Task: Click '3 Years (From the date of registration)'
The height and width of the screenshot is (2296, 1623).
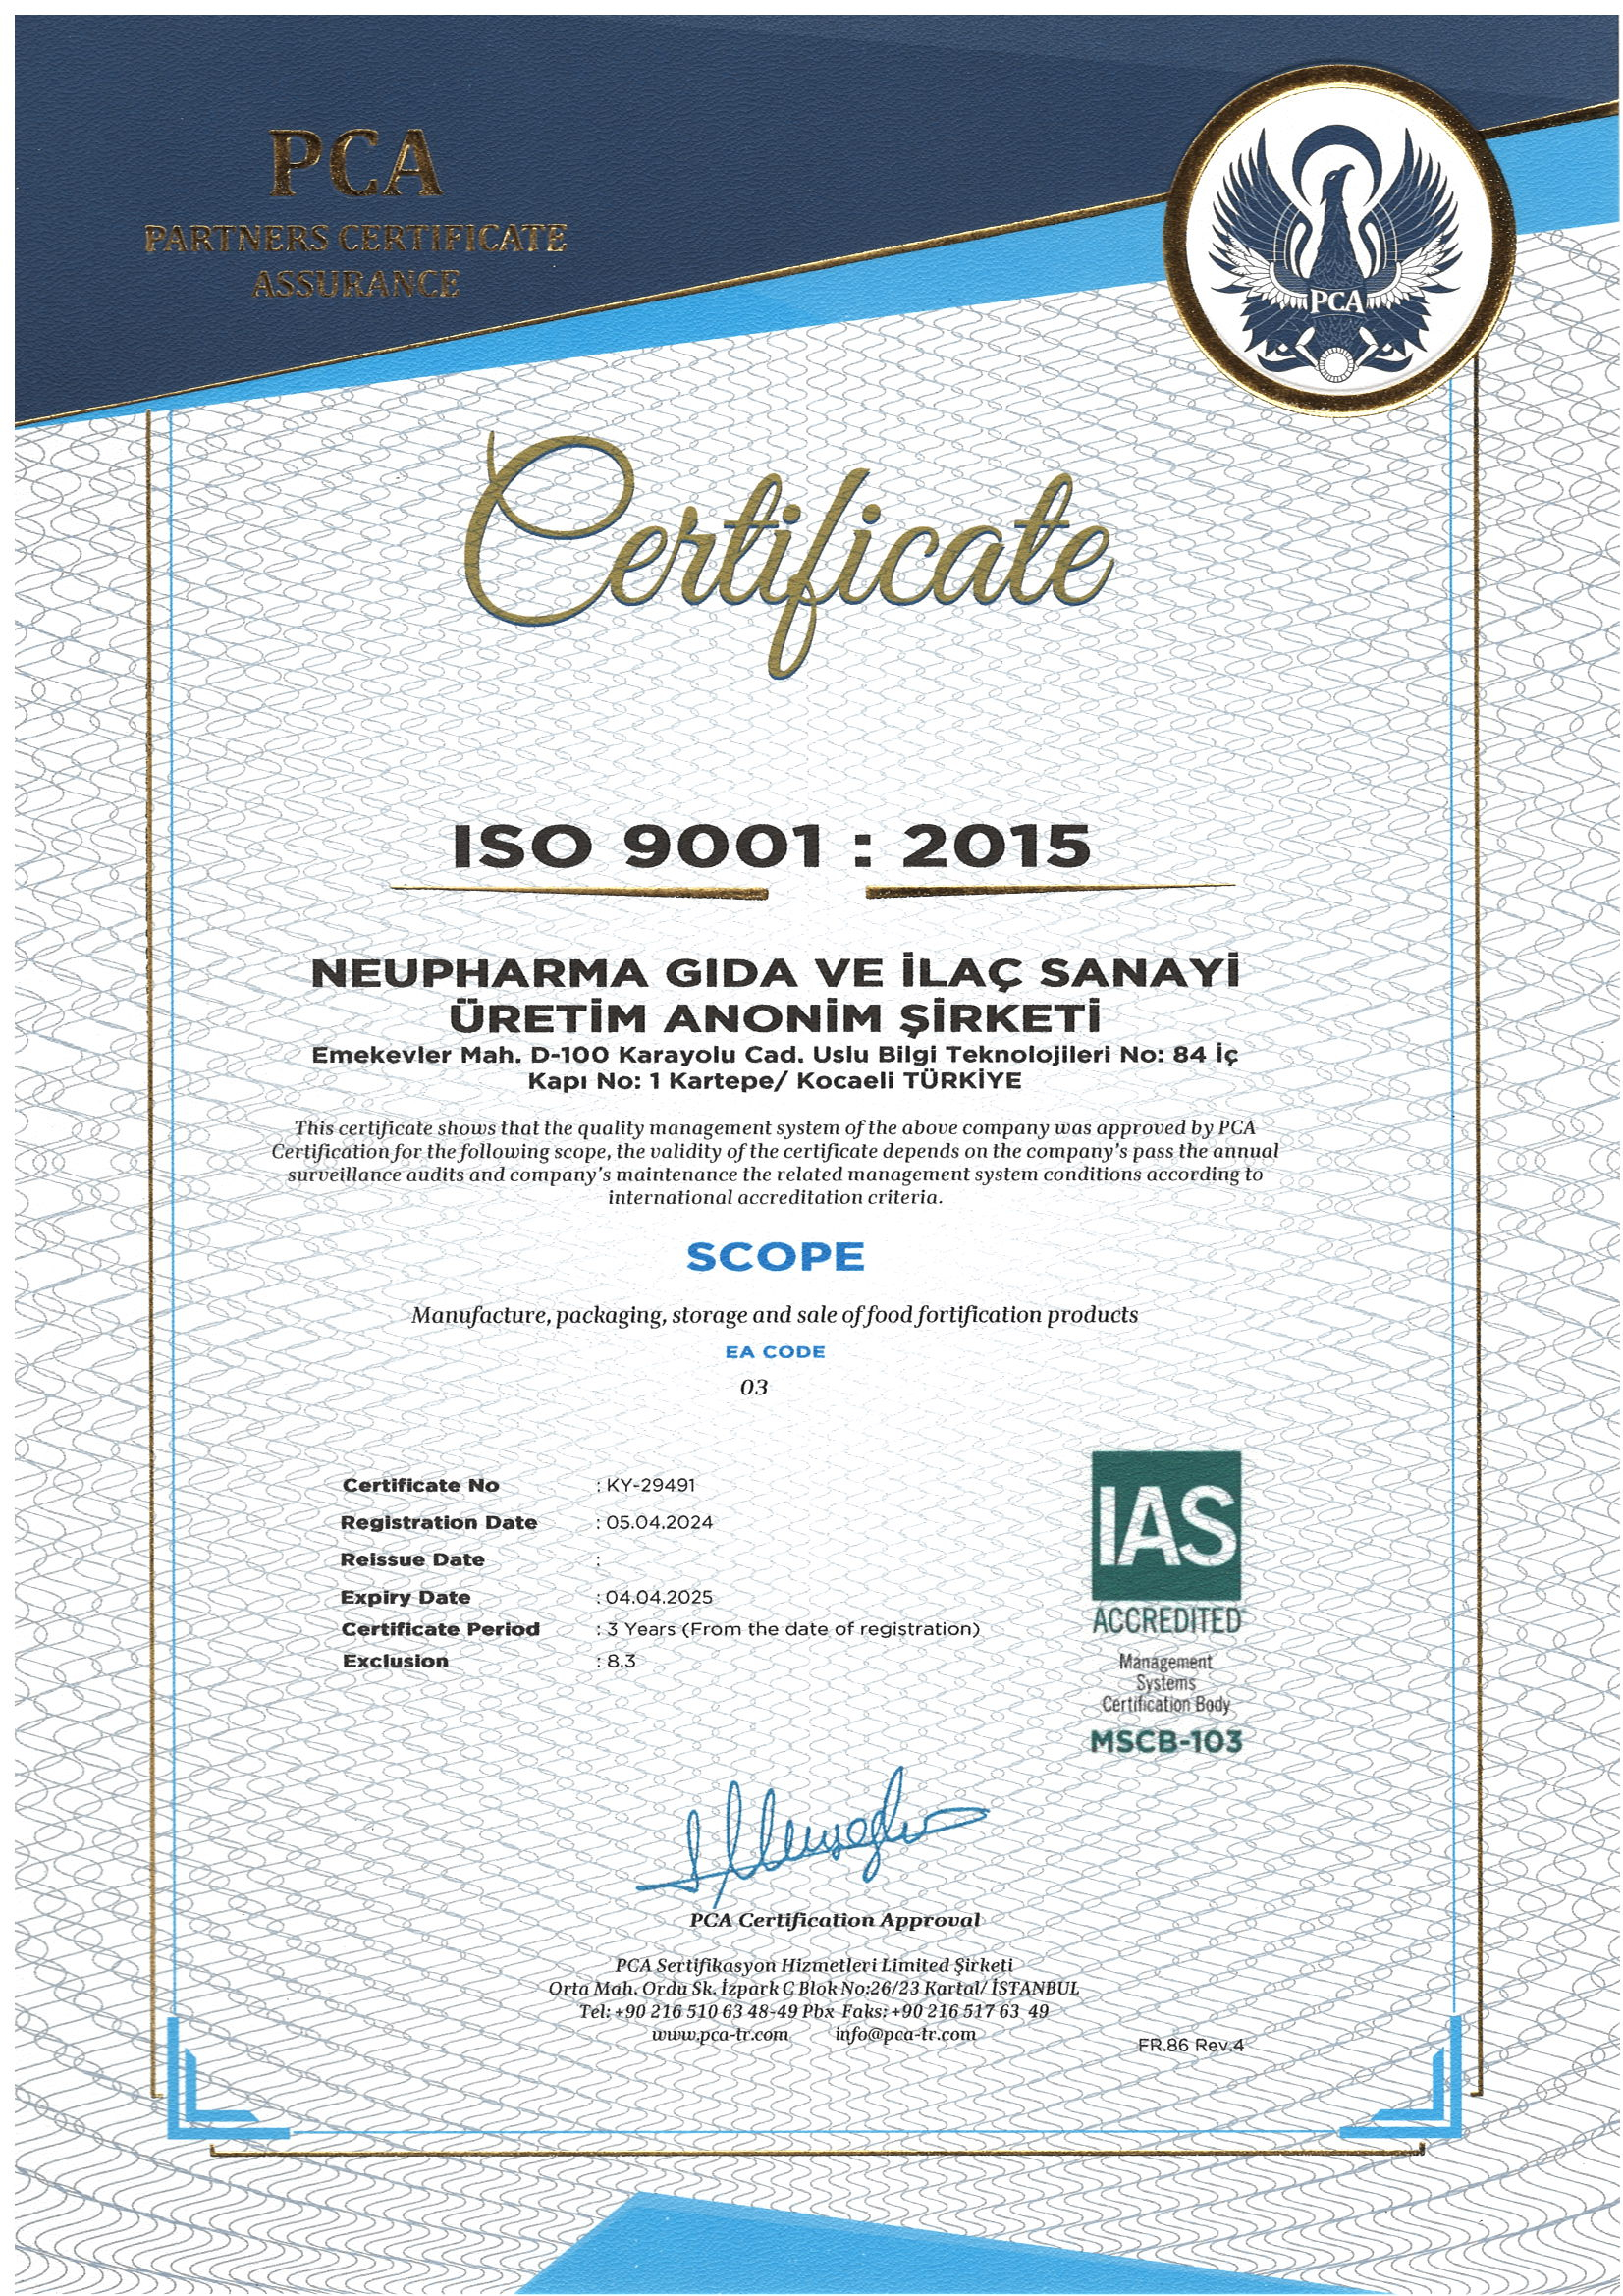Action: [793, 1629]
